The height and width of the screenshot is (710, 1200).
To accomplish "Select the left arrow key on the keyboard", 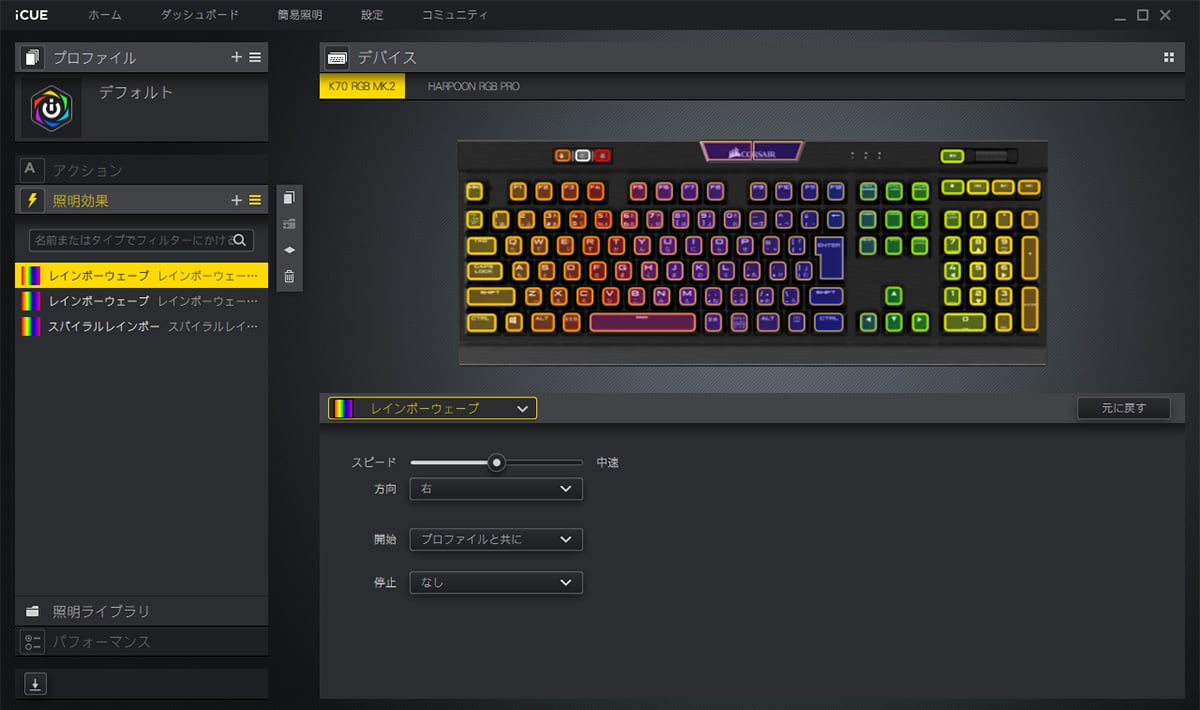I will click(x=868, y=322).
